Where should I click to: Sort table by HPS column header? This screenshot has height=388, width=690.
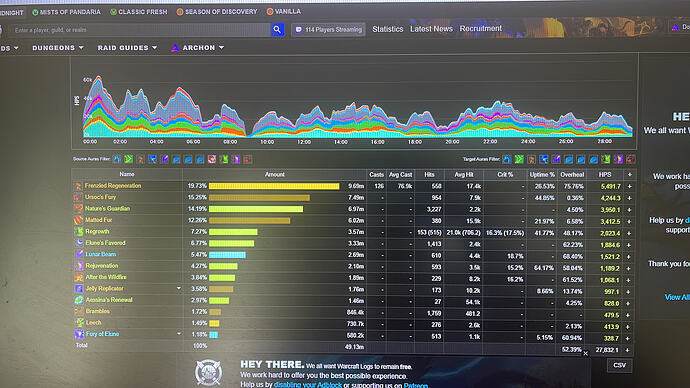point(605,175)
